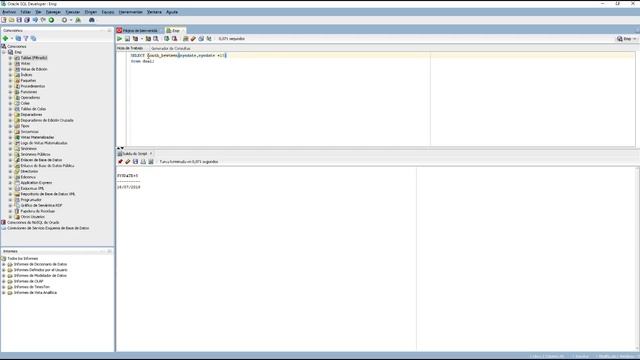Viewport: 640px width, 360px height.
Task: Add new connection with green plus icon
Action: pyautogui.click(x=5, y=38)
